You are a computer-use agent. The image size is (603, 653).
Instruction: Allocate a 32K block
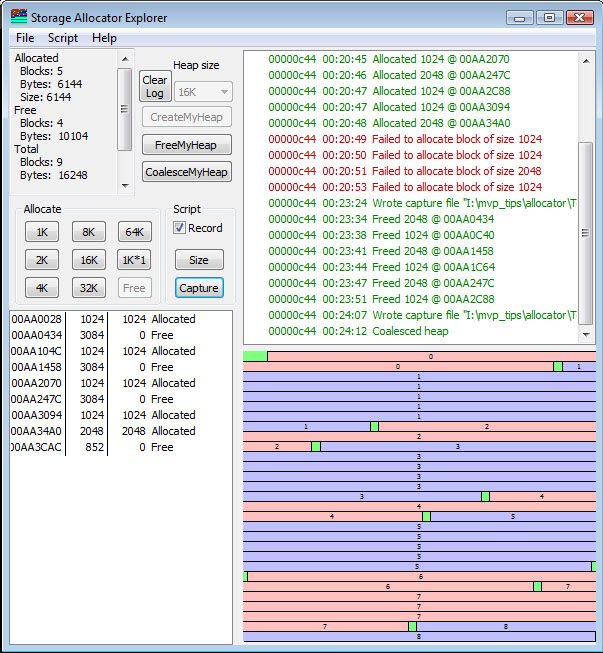coord(89,288)
